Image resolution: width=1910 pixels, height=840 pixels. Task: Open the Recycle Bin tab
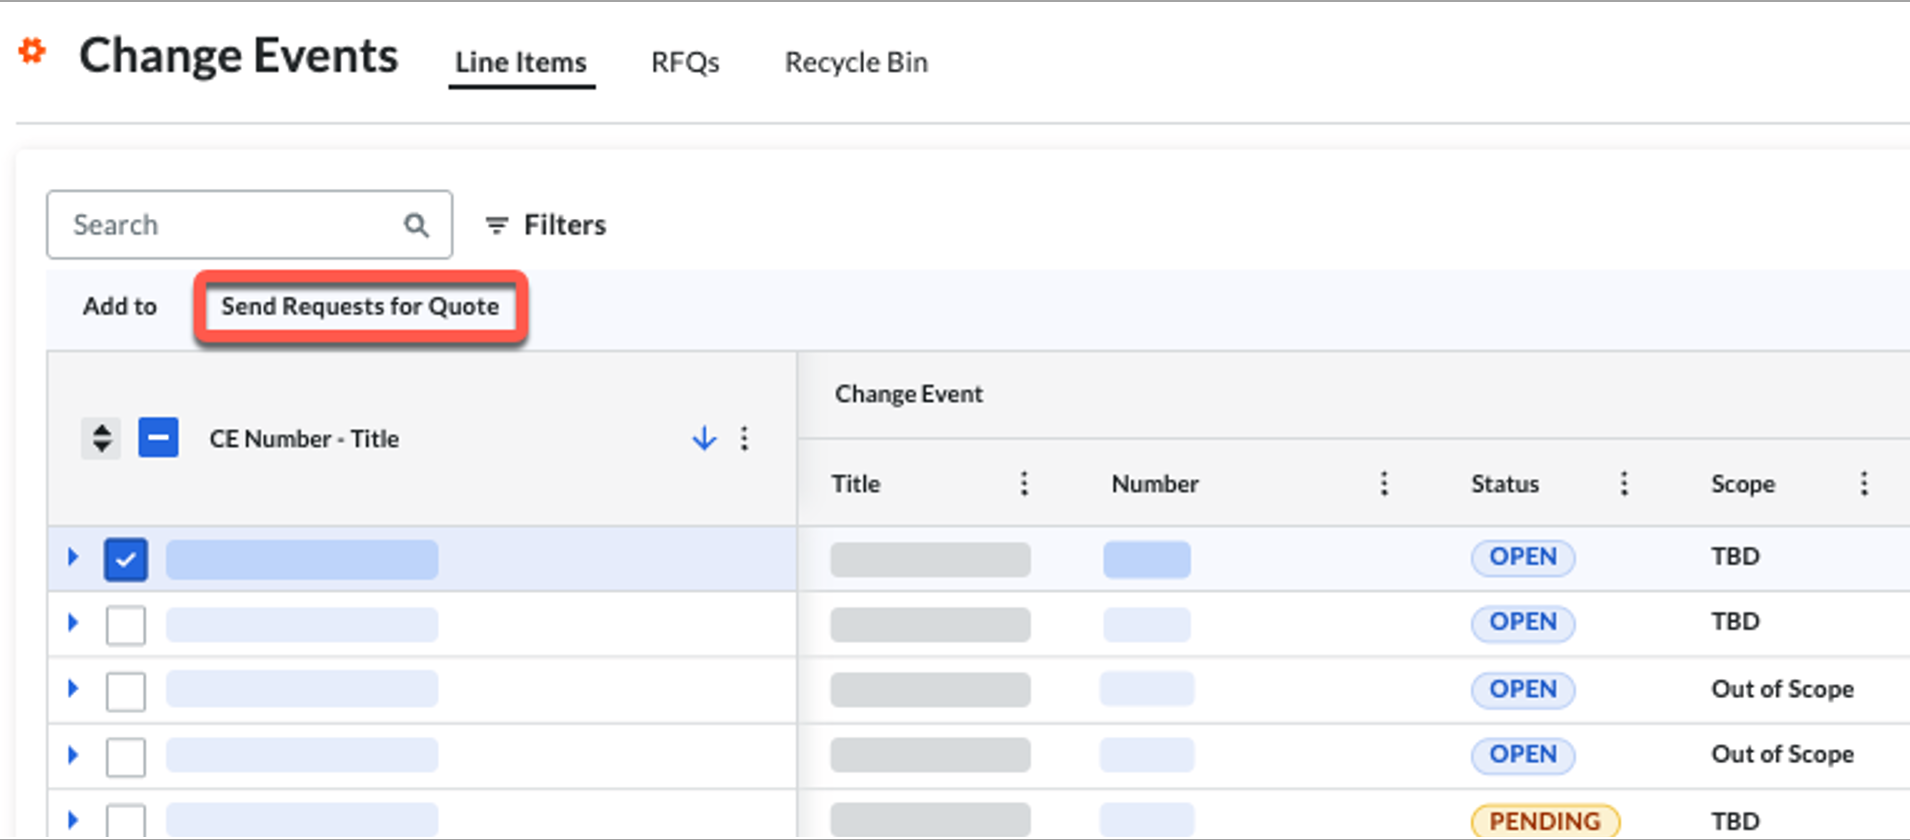tap(856, 62)
